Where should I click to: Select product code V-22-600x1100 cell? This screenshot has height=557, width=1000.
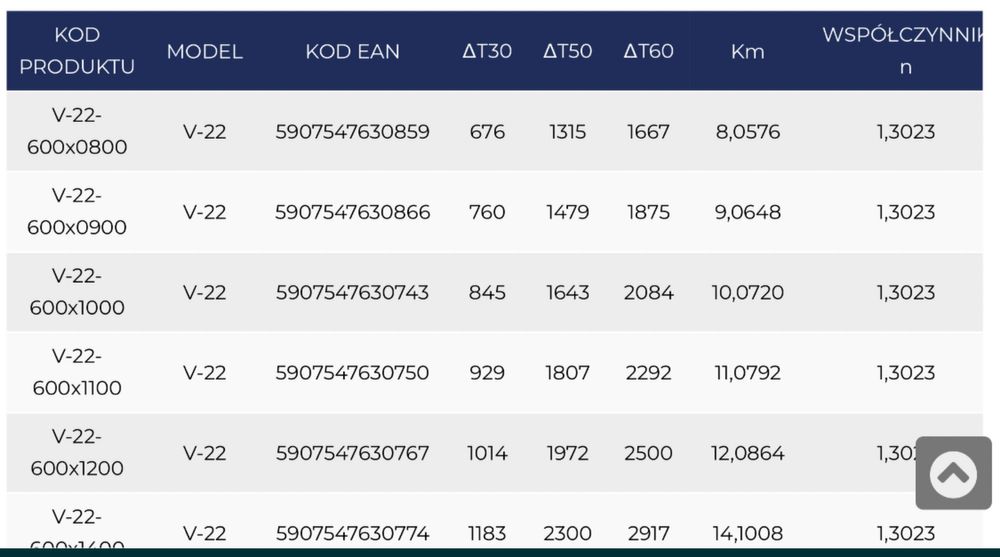pos(77,372)
